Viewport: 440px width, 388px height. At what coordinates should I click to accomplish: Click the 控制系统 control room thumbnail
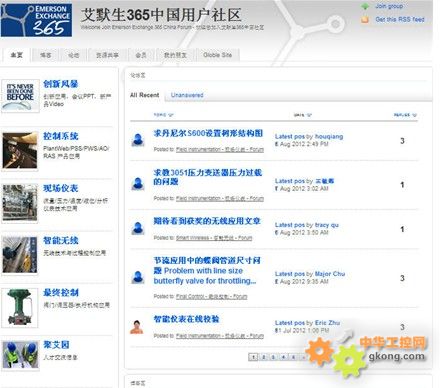(x=20, y=150)
